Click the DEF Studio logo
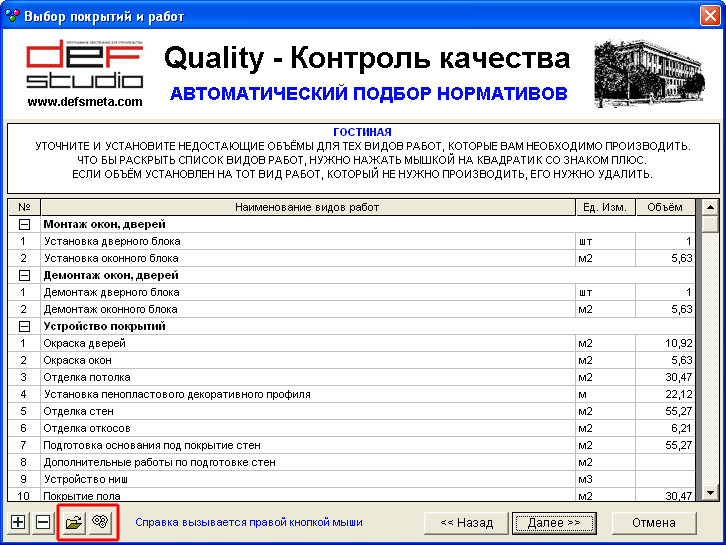This screenshot has width=726, height=545. [x=85, y=72]
